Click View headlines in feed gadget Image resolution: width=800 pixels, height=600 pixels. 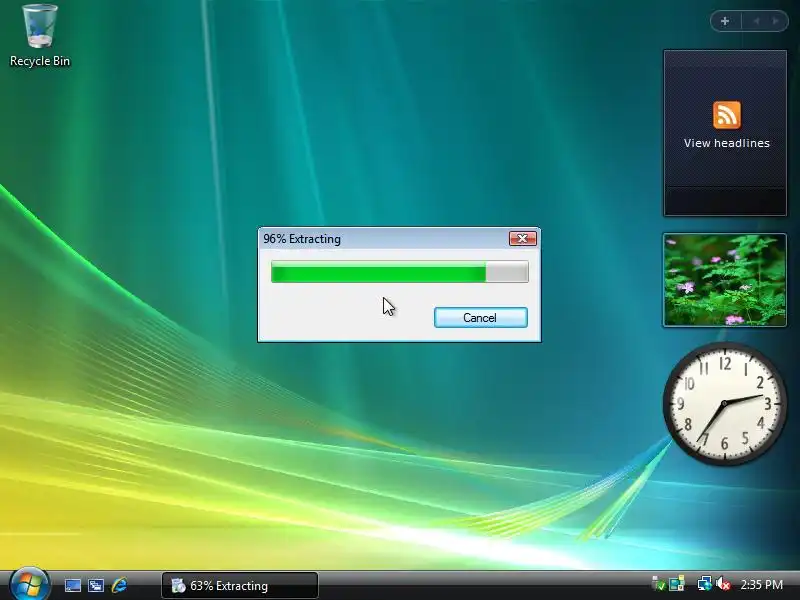[727, 143]
